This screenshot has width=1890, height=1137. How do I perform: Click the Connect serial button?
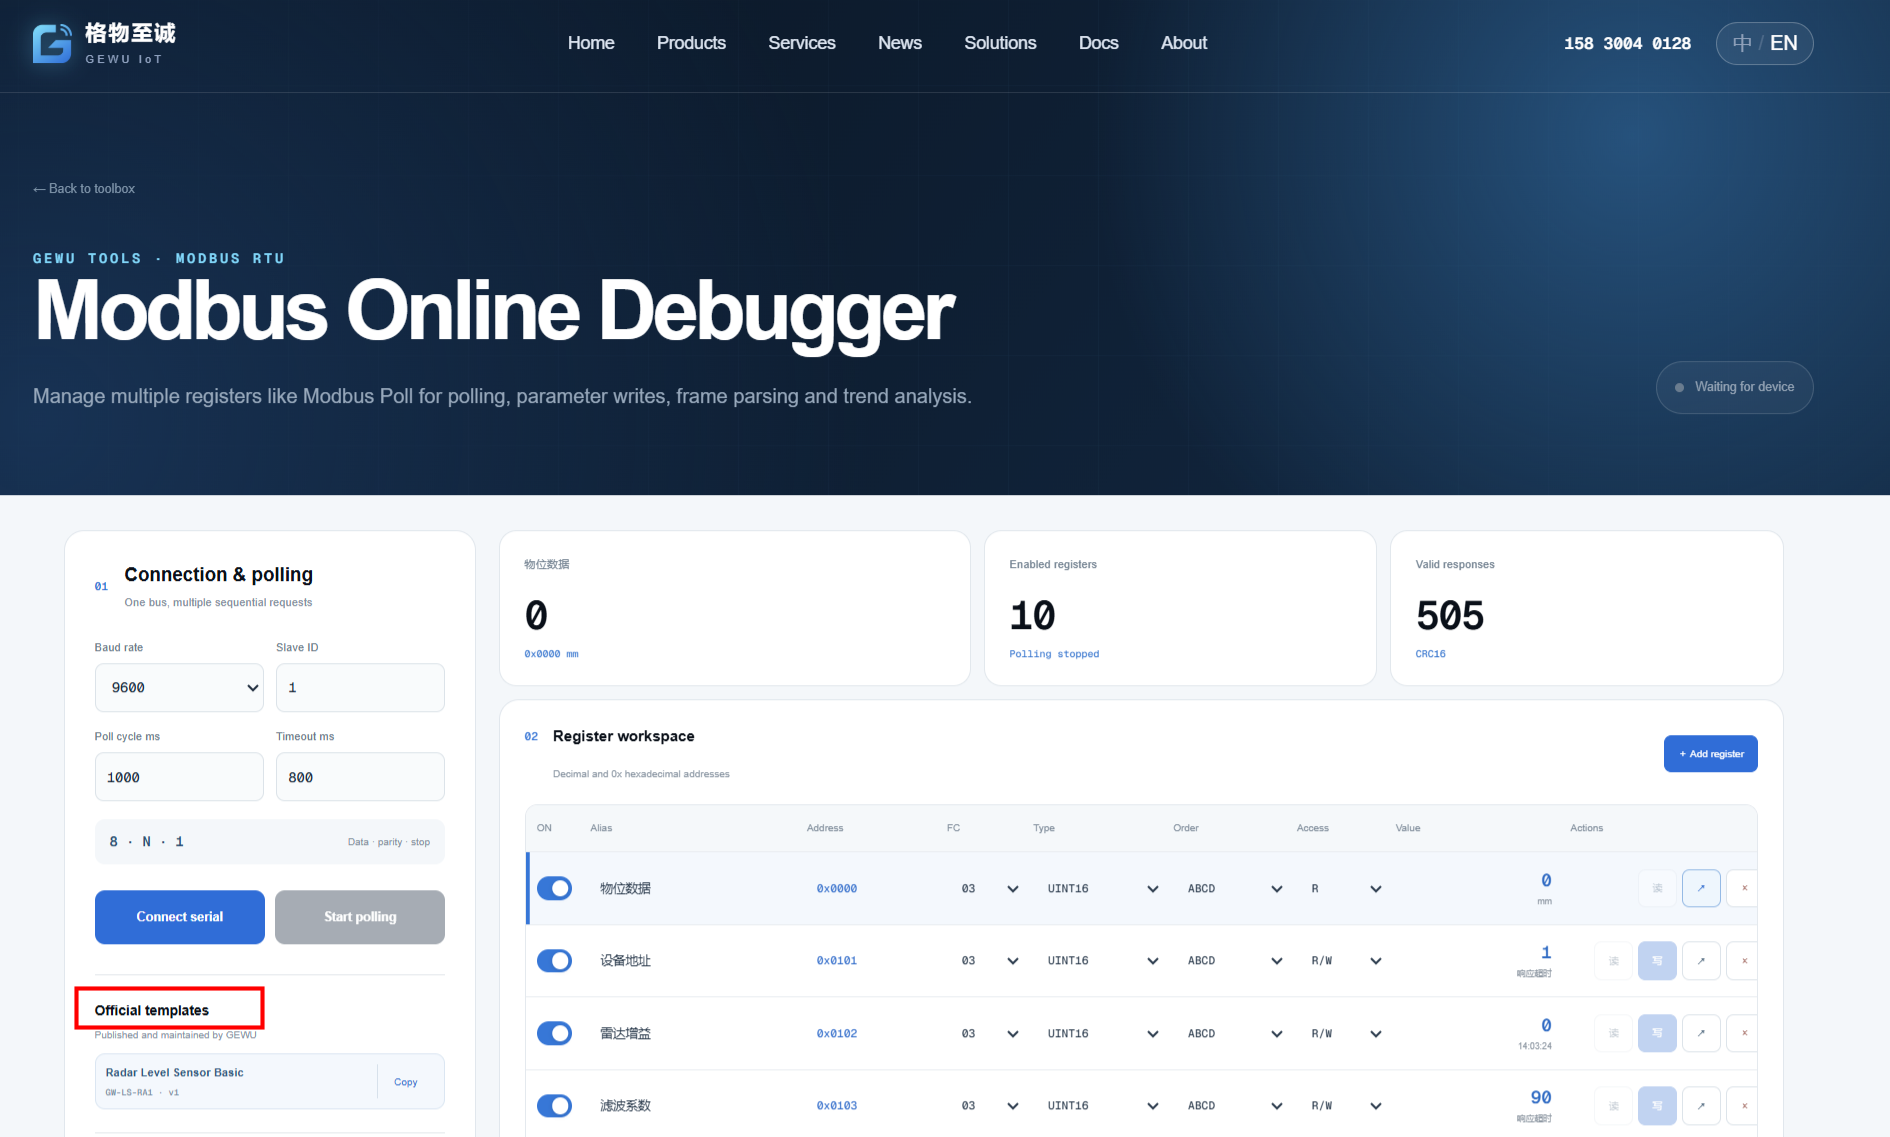pyautogui.click(x=180, y=917)
